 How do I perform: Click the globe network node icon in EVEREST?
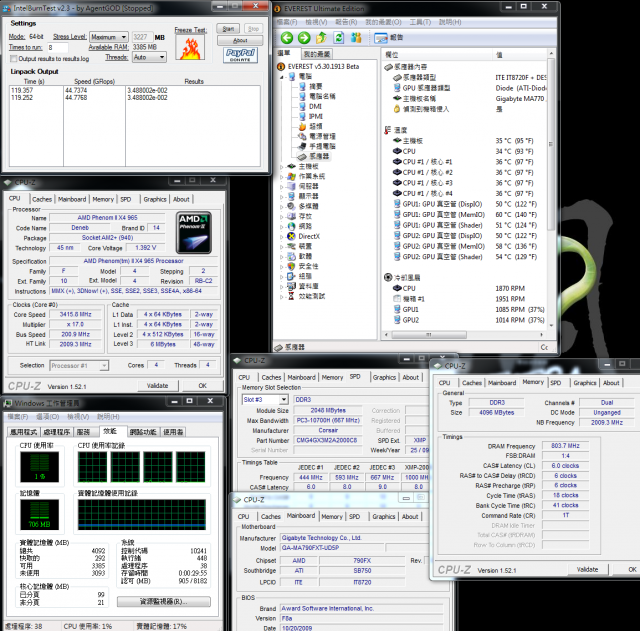291,226
